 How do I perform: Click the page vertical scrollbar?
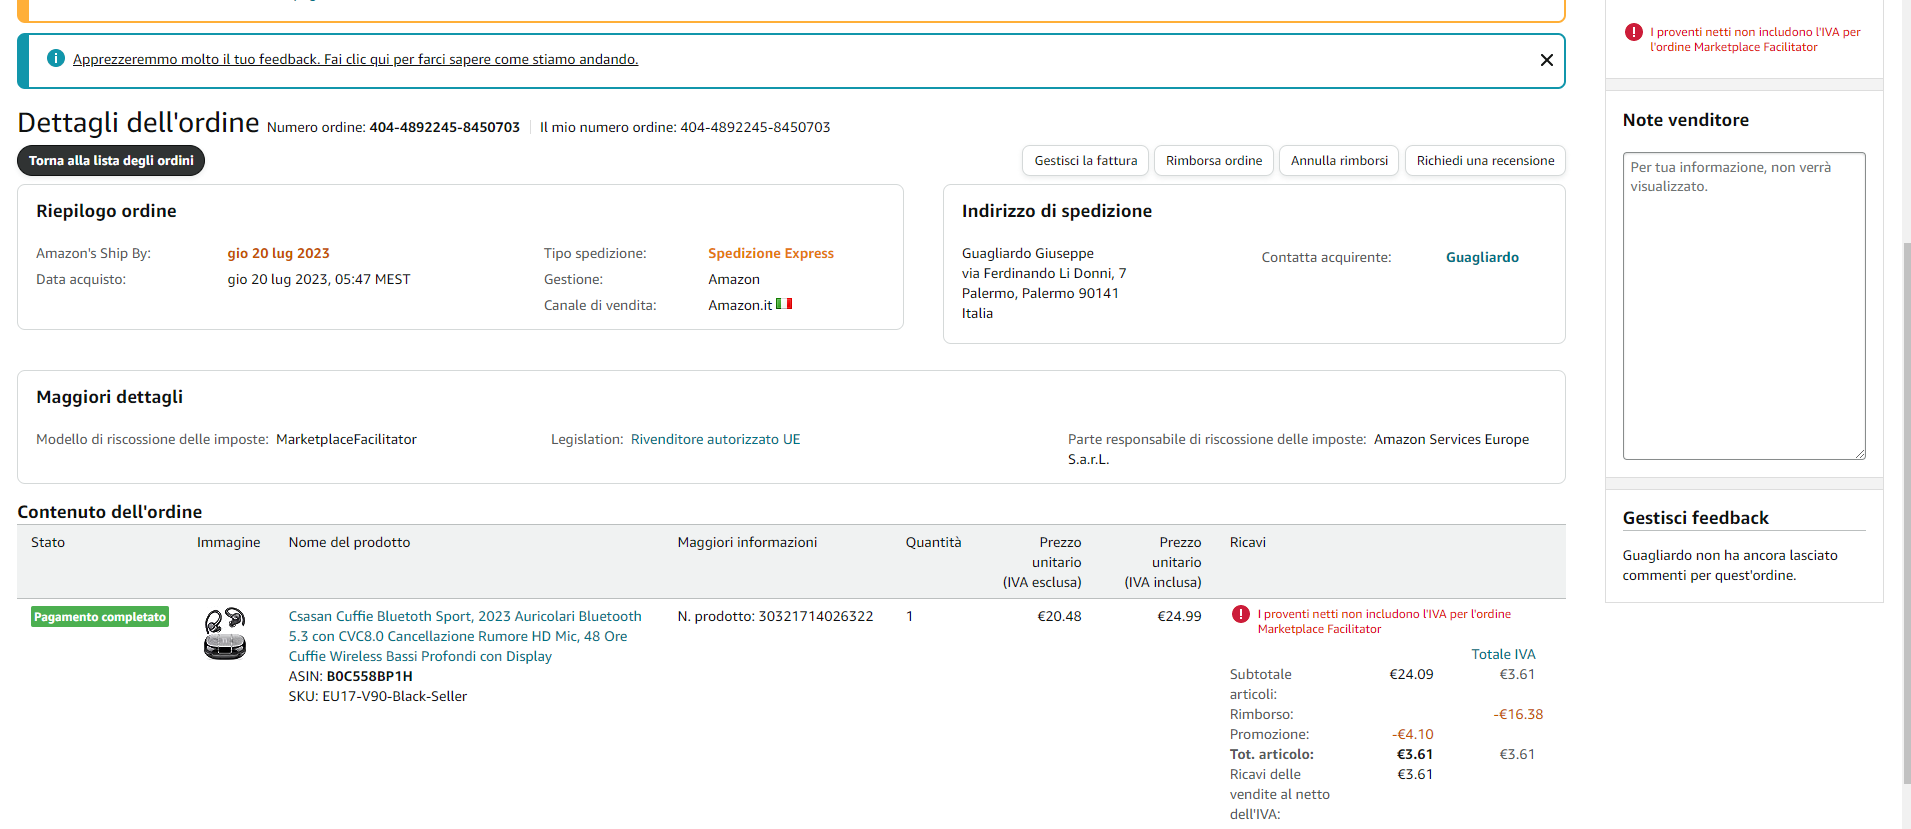coord(1905,500)
